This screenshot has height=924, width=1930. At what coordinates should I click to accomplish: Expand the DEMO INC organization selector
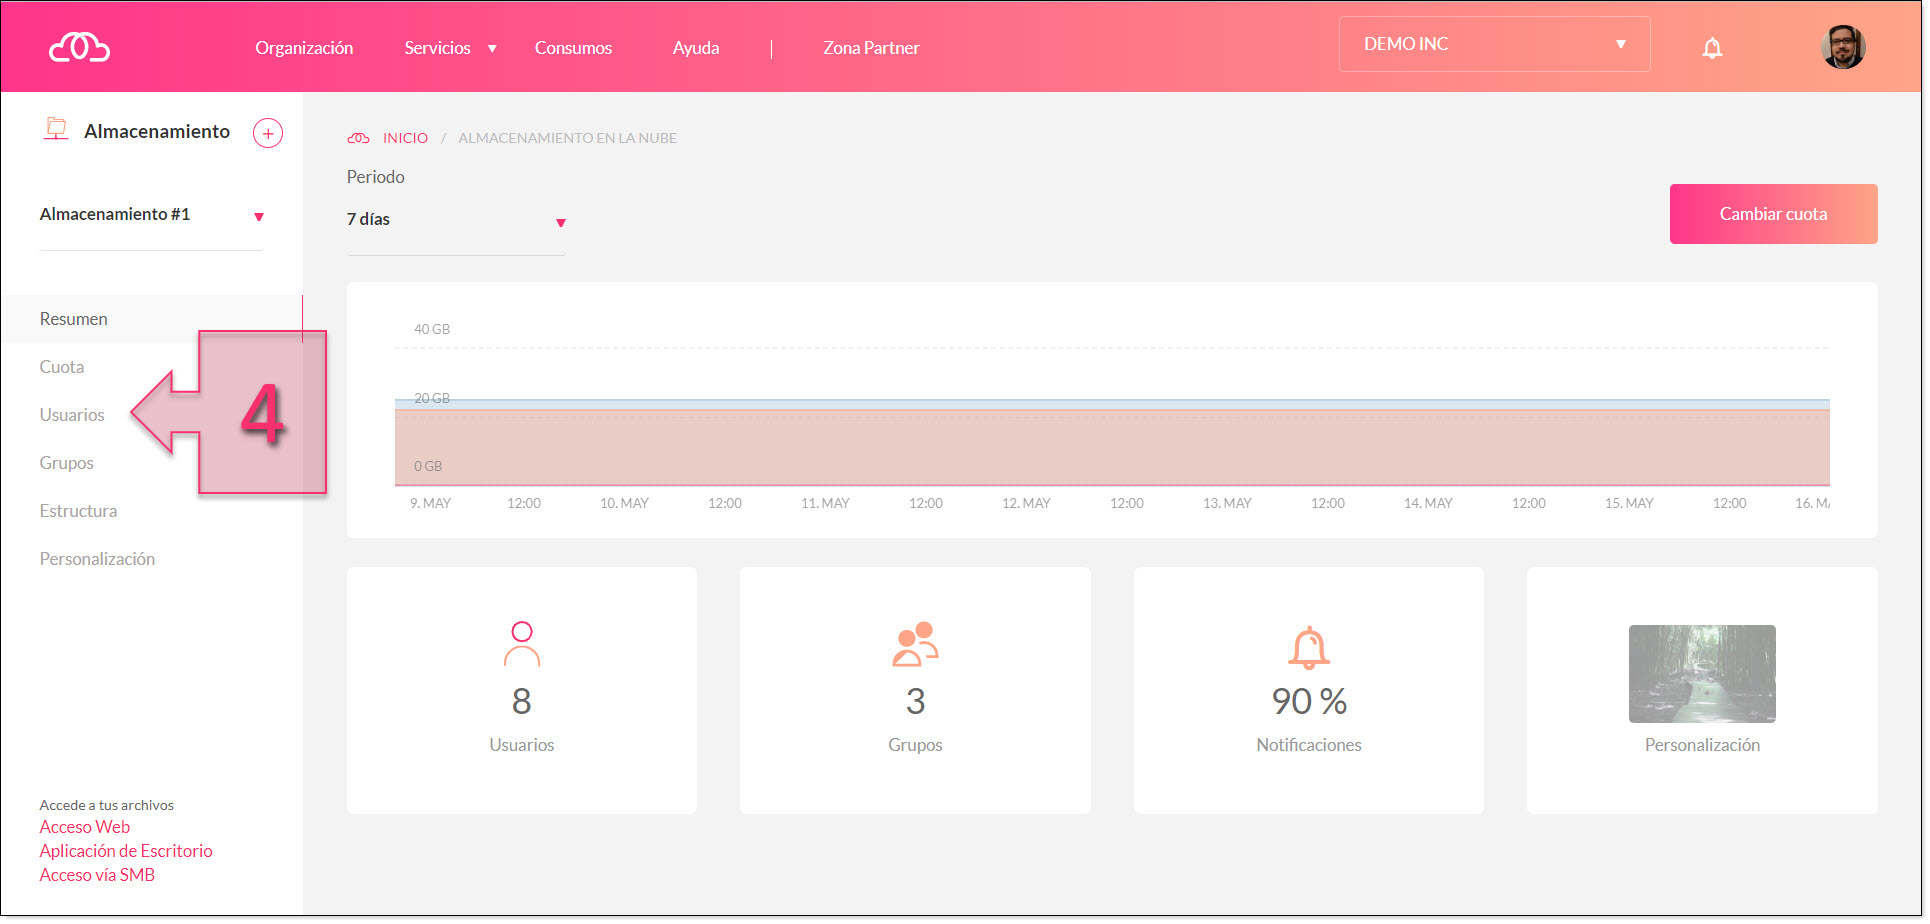click(1620, 43)
